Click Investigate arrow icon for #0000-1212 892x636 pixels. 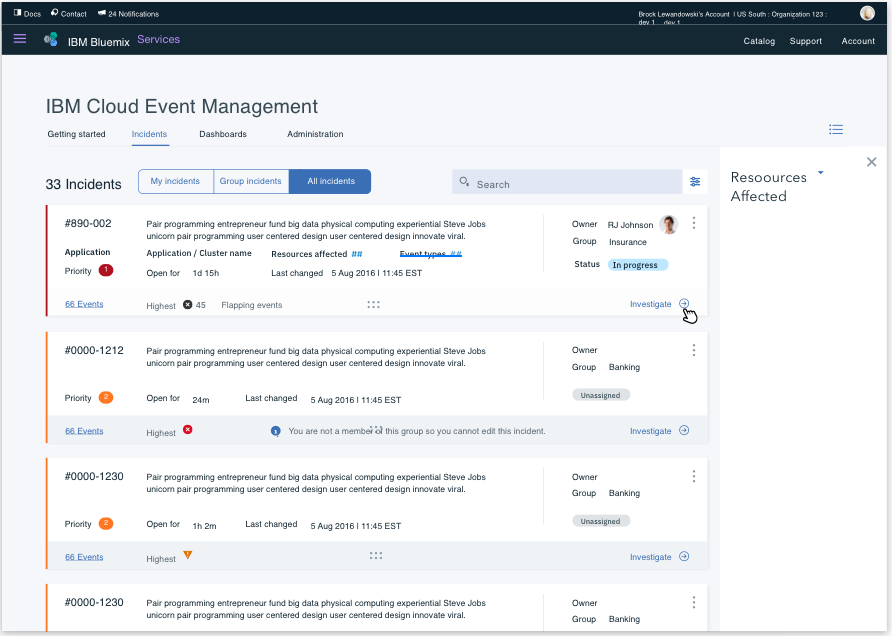coord(684,431)
